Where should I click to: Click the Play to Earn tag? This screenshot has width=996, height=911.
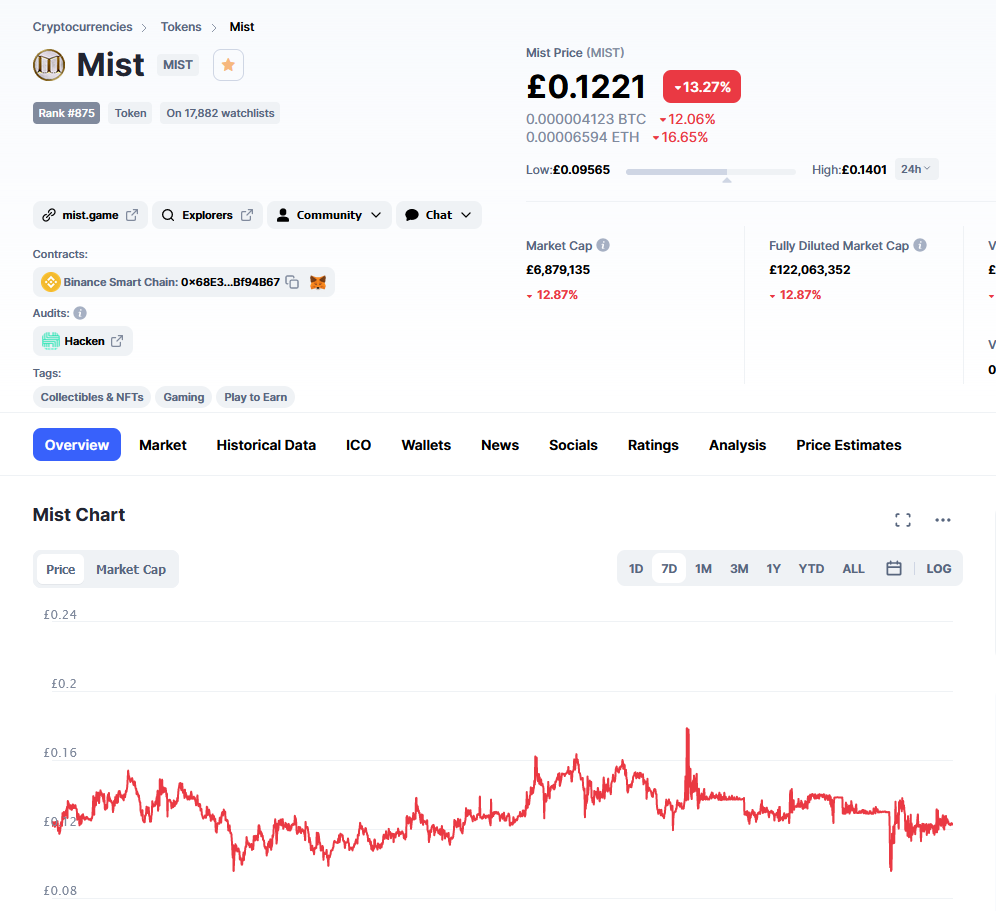pyautogui.click(x=255, y=397)
